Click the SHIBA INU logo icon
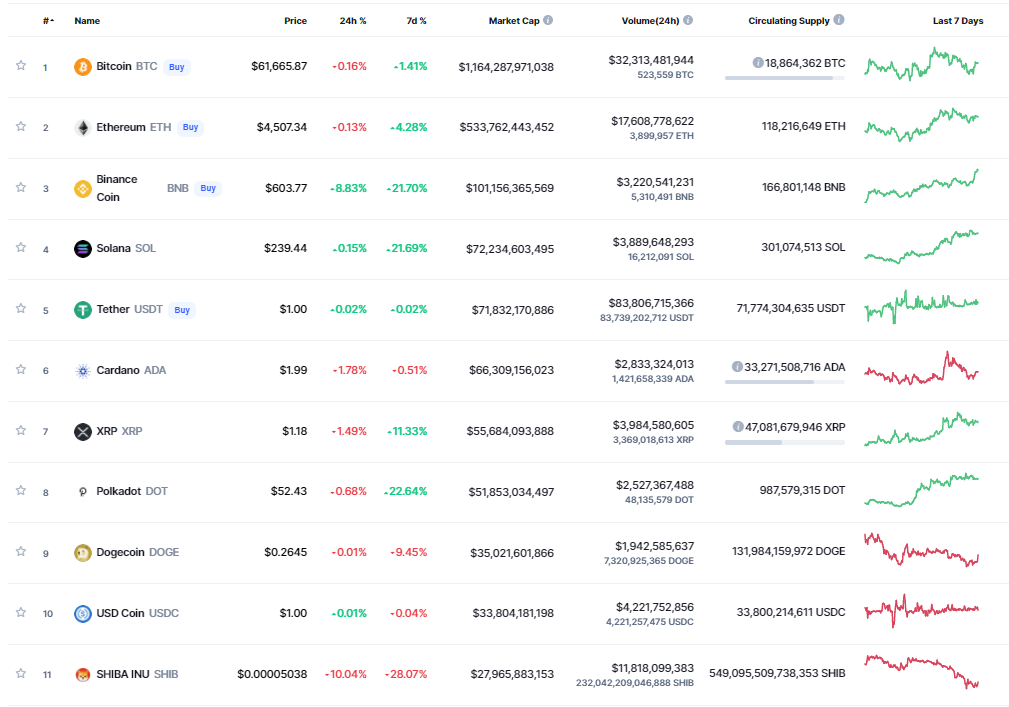Screen dimensions: 1009x707 pos(83,675)
